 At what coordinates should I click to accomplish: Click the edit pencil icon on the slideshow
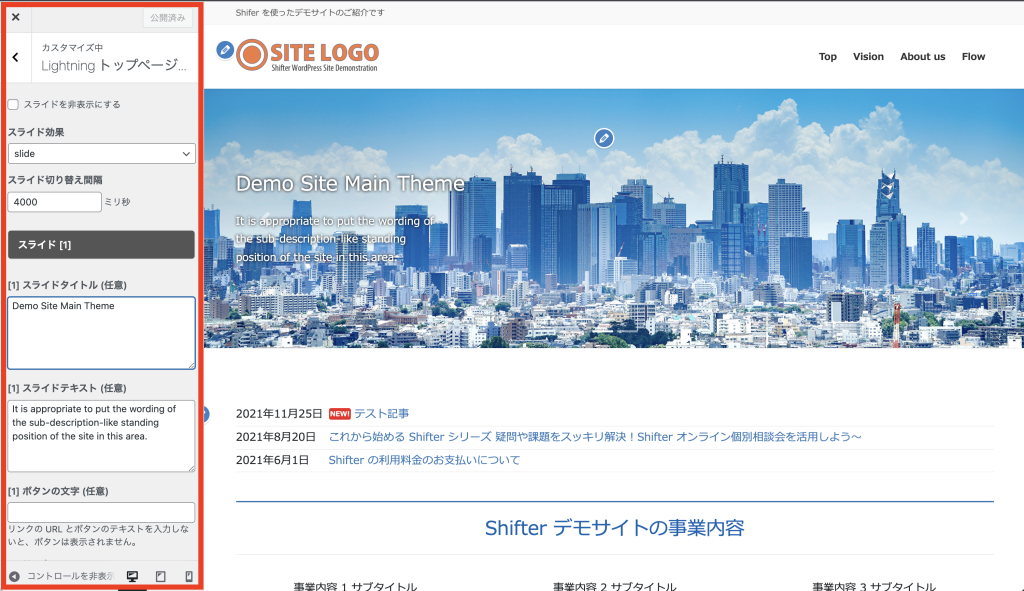[x=603, y=138]
